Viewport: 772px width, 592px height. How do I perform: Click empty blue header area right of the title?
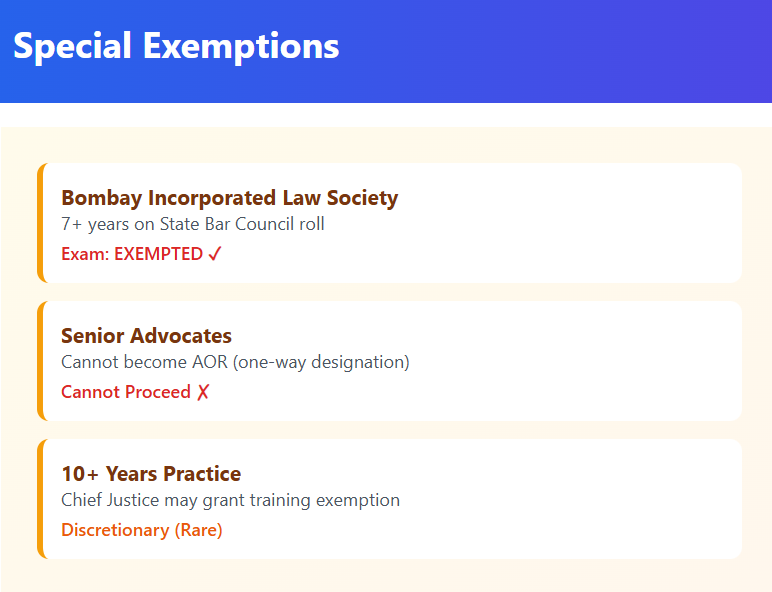click(x=560, y=50)
